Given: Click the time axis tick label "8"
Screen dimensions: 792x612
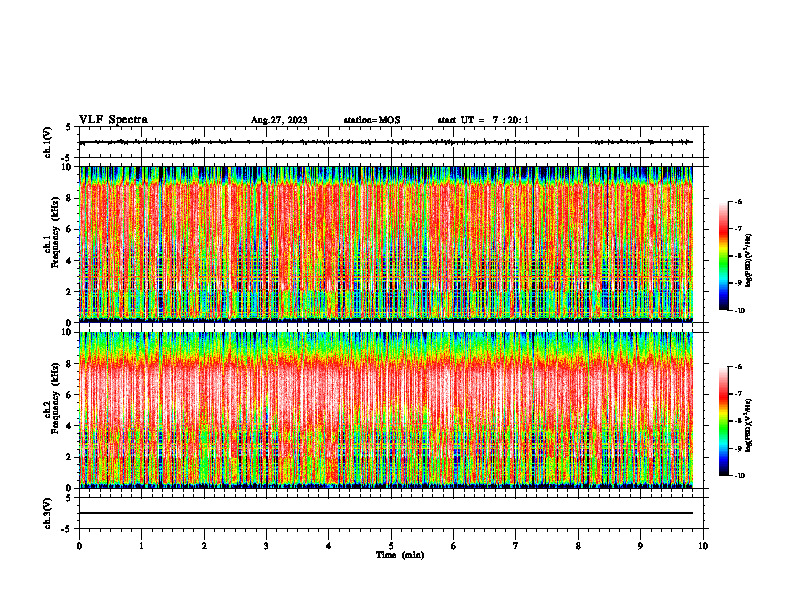Looking at the screenshot, I should tap(578, 546).
